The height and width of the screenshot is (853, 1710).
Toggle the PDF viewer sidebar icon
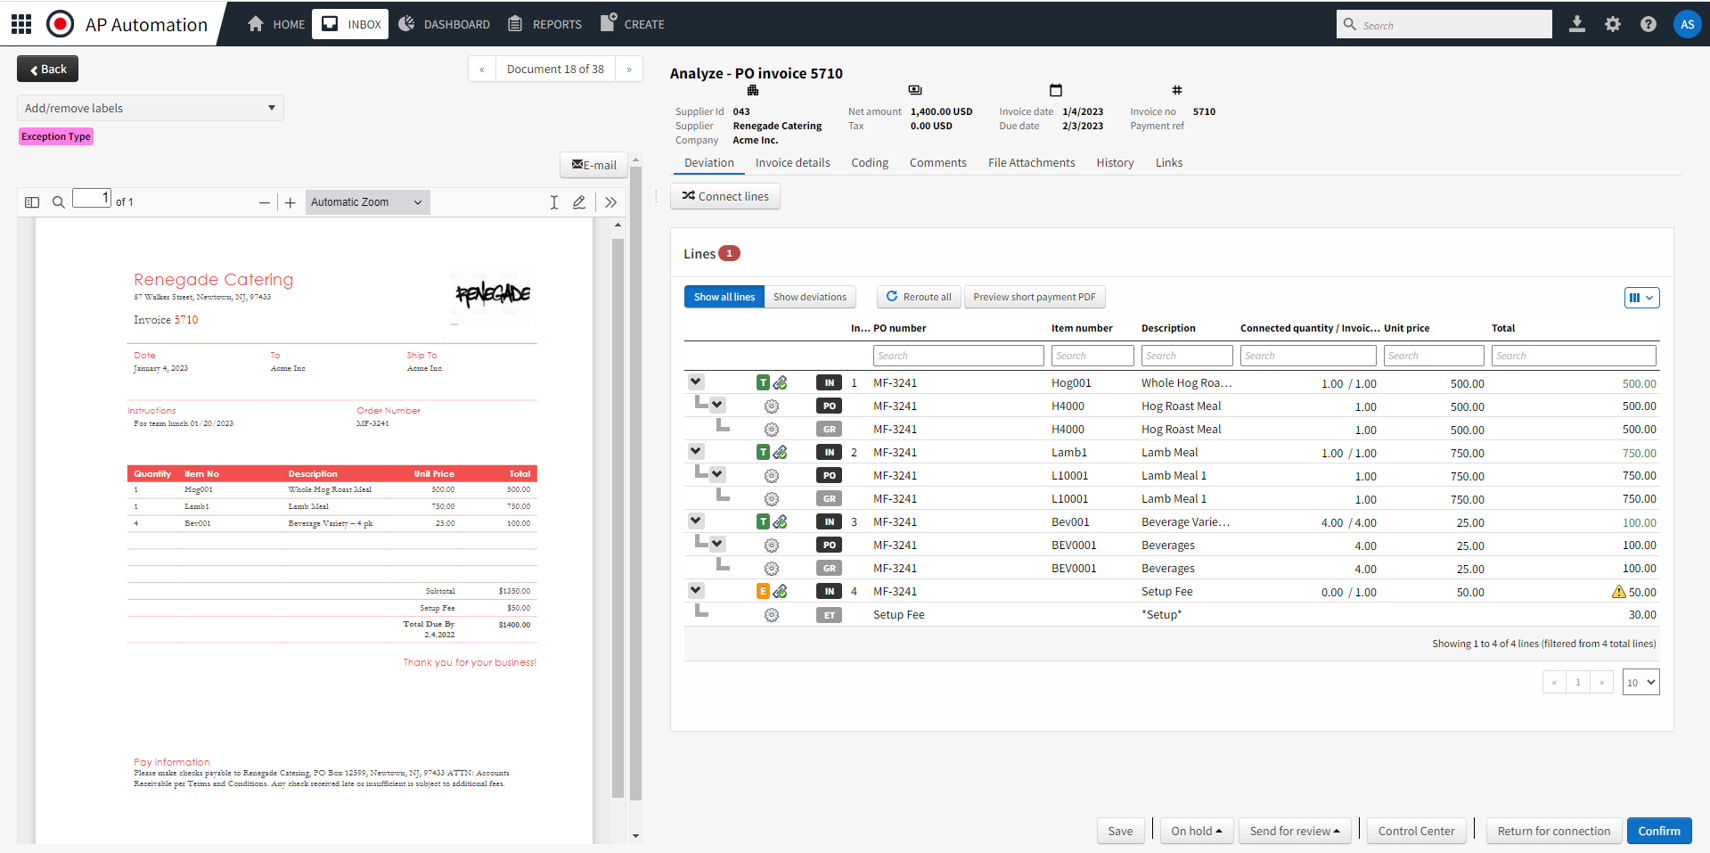32,202
